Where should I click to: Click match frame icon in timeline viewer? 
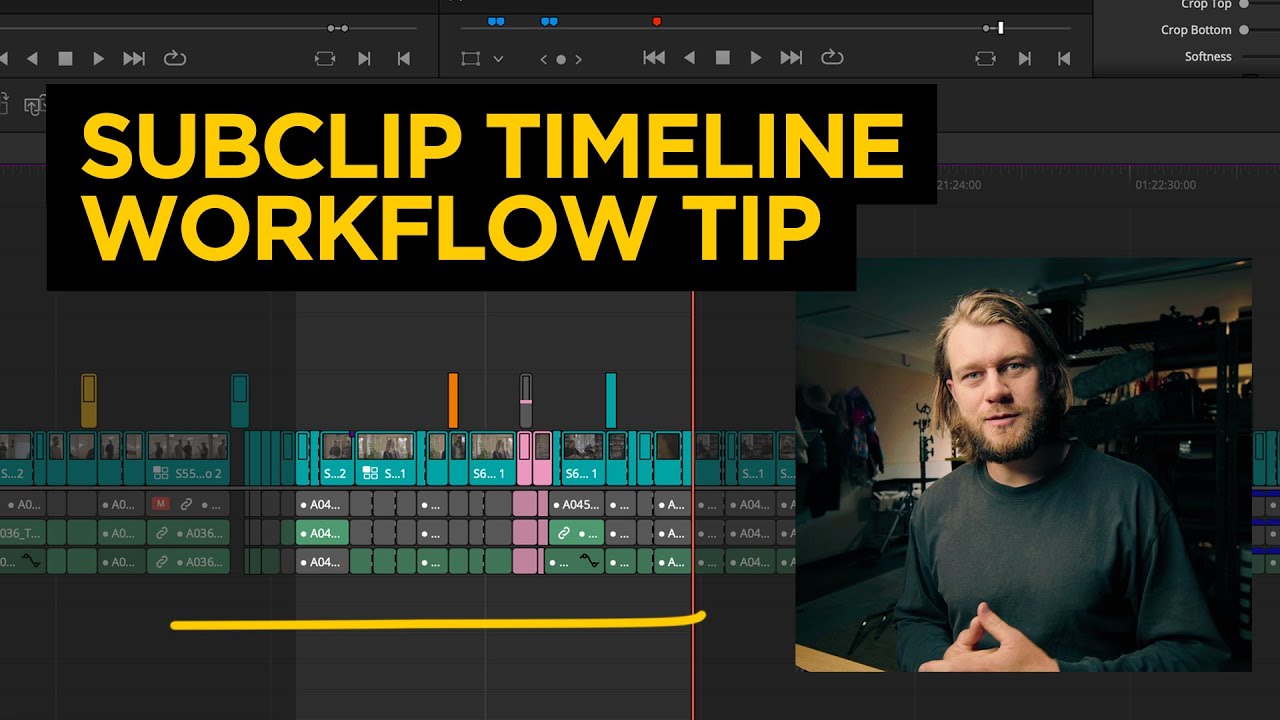(x=985, y=59)
